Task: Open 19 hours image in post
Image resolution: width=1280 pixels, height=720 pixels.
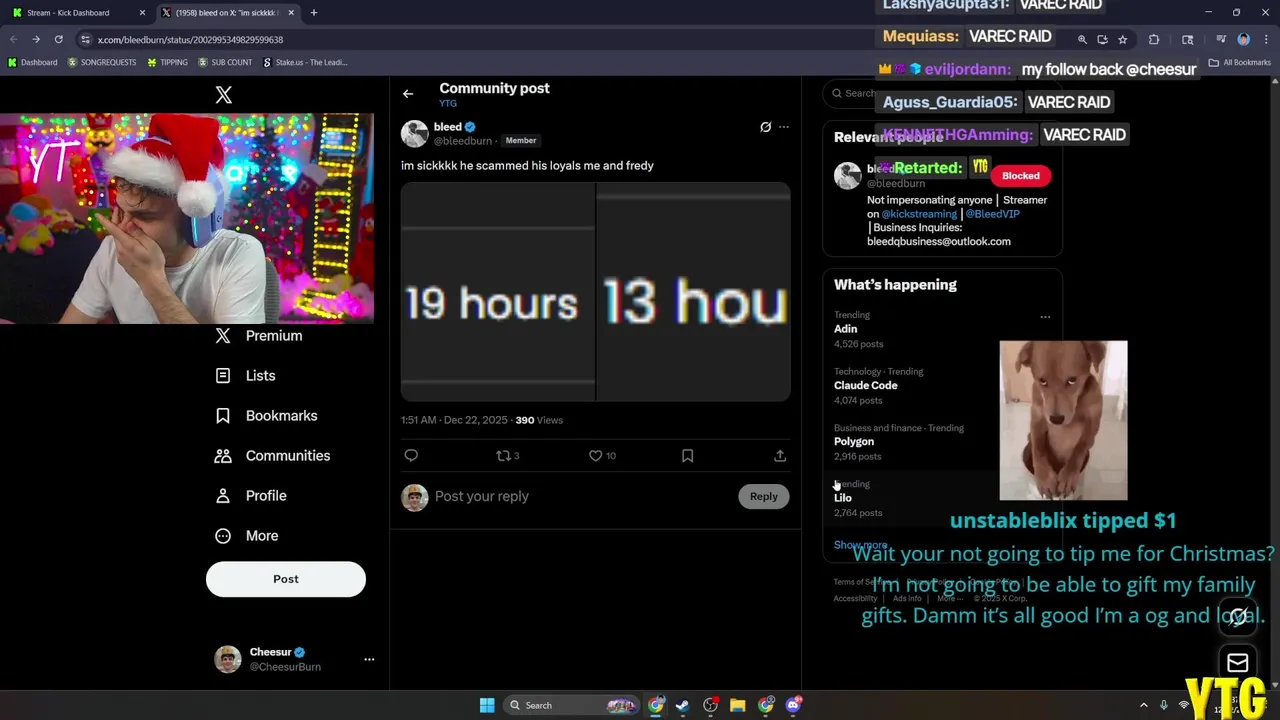Action: (498, 292)
